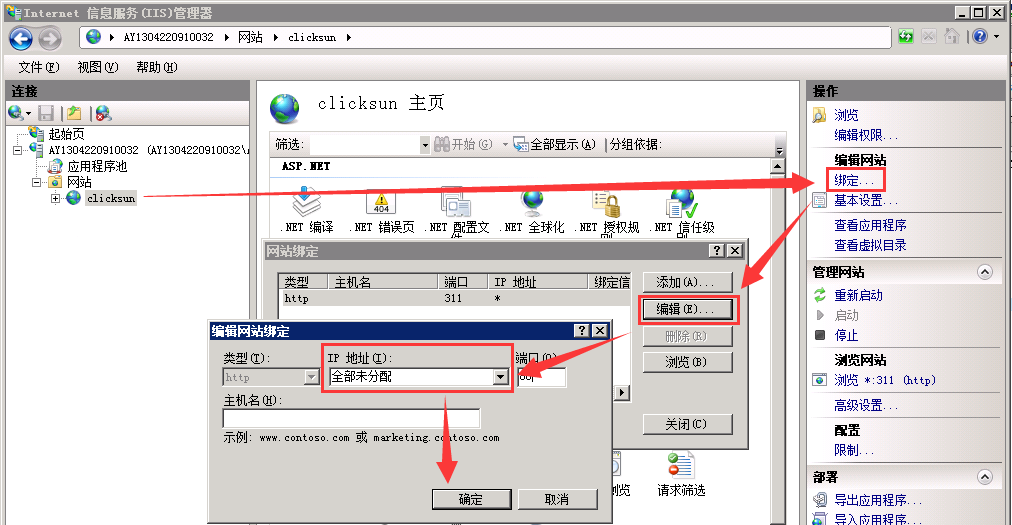Expand the clicksun tree node
The height and width of the screenshot is (525, 1012).
coord(56,198)
